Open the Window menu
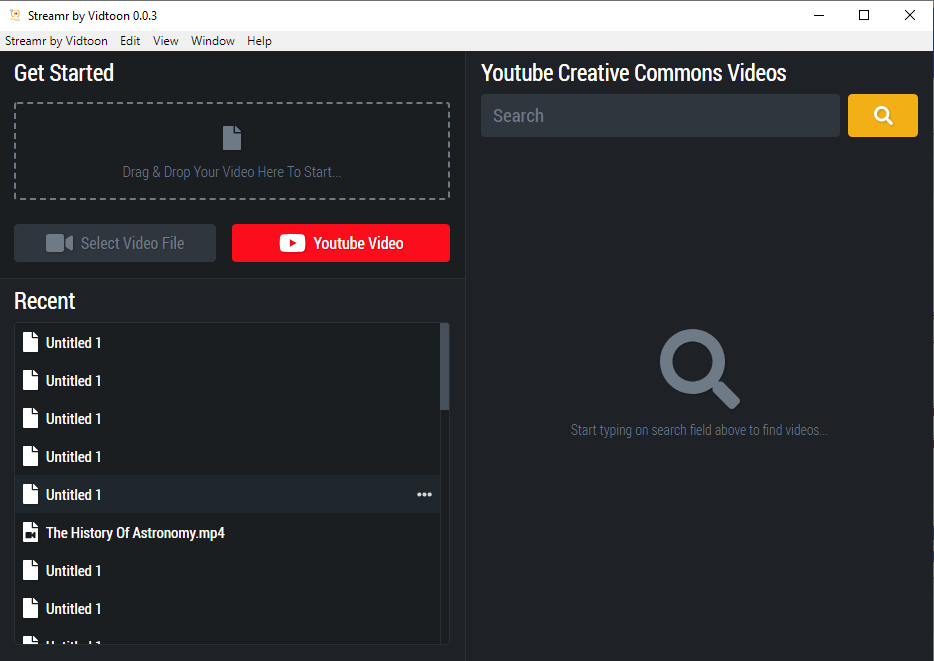The image size is (934, 661). pyautogui.click(x=213, y=40)
